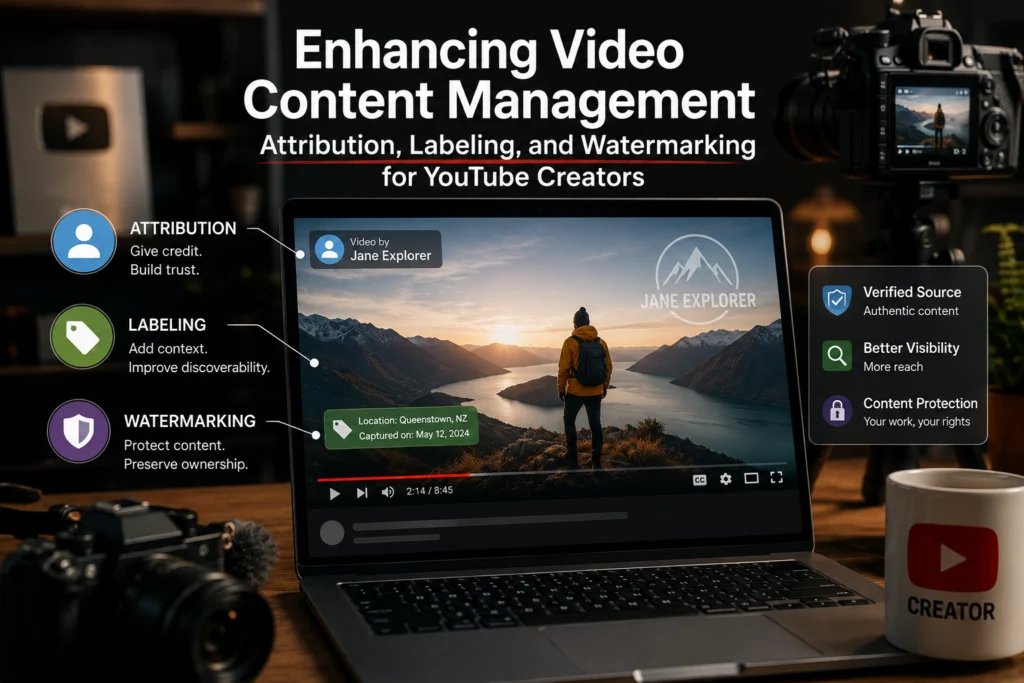Click the Verified Source title text
This screenshot has width=1024, height=683.
point(912,292)
